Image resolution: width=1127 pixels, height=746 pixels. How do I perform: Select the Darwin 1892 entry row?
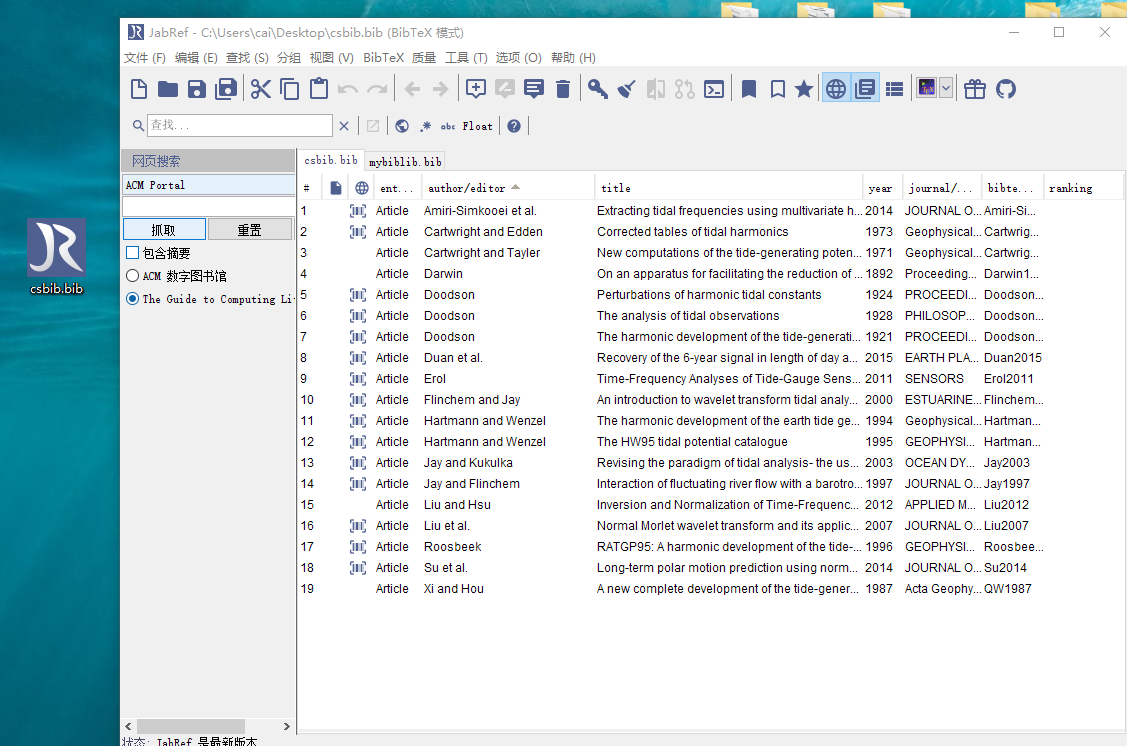click(710, 274)
